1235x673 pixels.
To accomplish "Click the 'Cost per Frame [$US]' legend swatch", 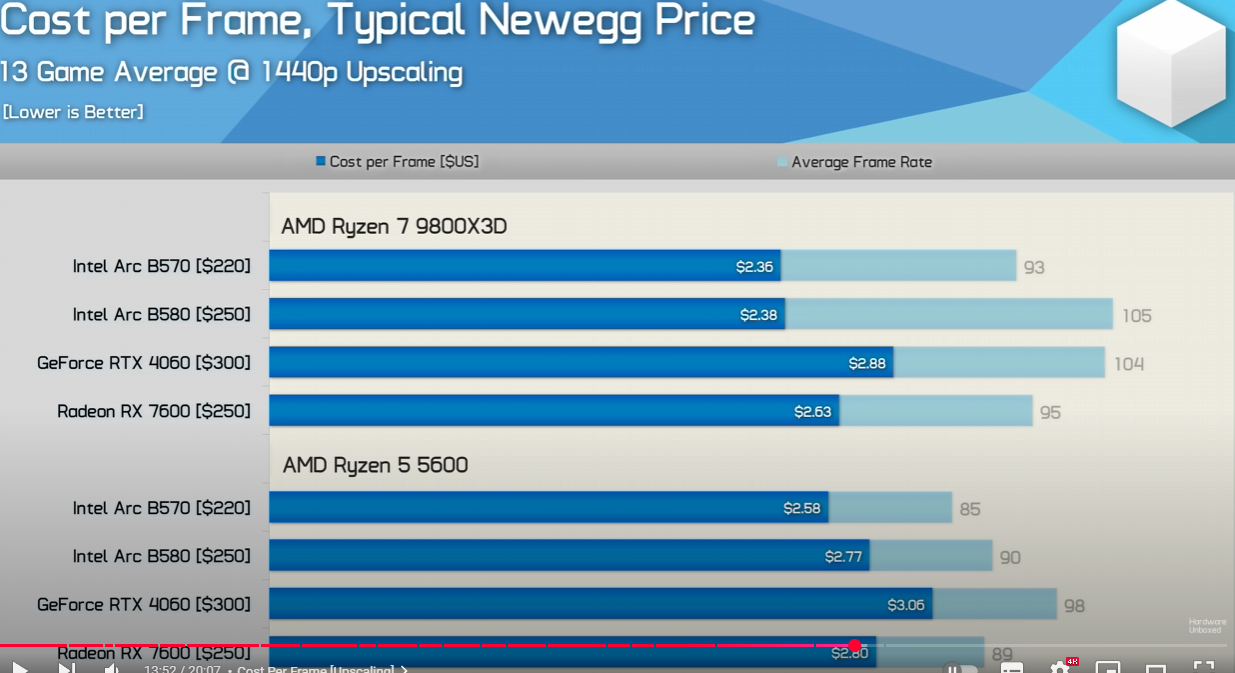I will [321, 161].
